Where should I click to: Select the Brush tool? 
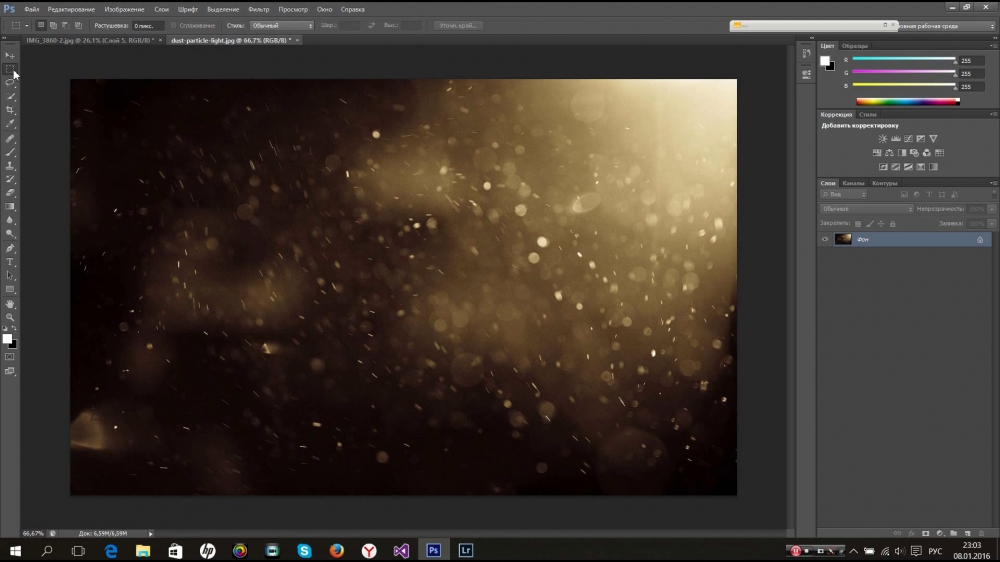pos(10,152)
